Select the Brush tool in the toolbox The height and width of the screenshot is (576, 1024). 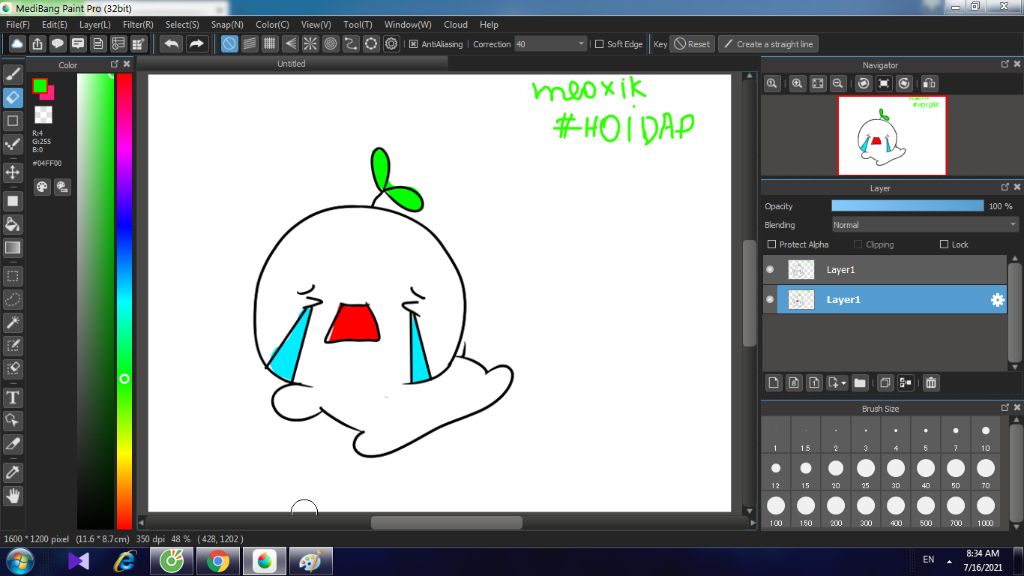(x=13, y=73)
